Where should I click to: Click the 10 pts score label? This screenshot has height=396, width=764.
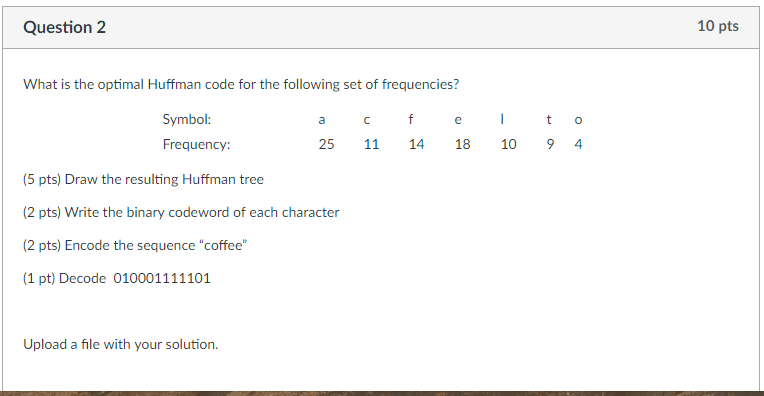tap(718, 26)
